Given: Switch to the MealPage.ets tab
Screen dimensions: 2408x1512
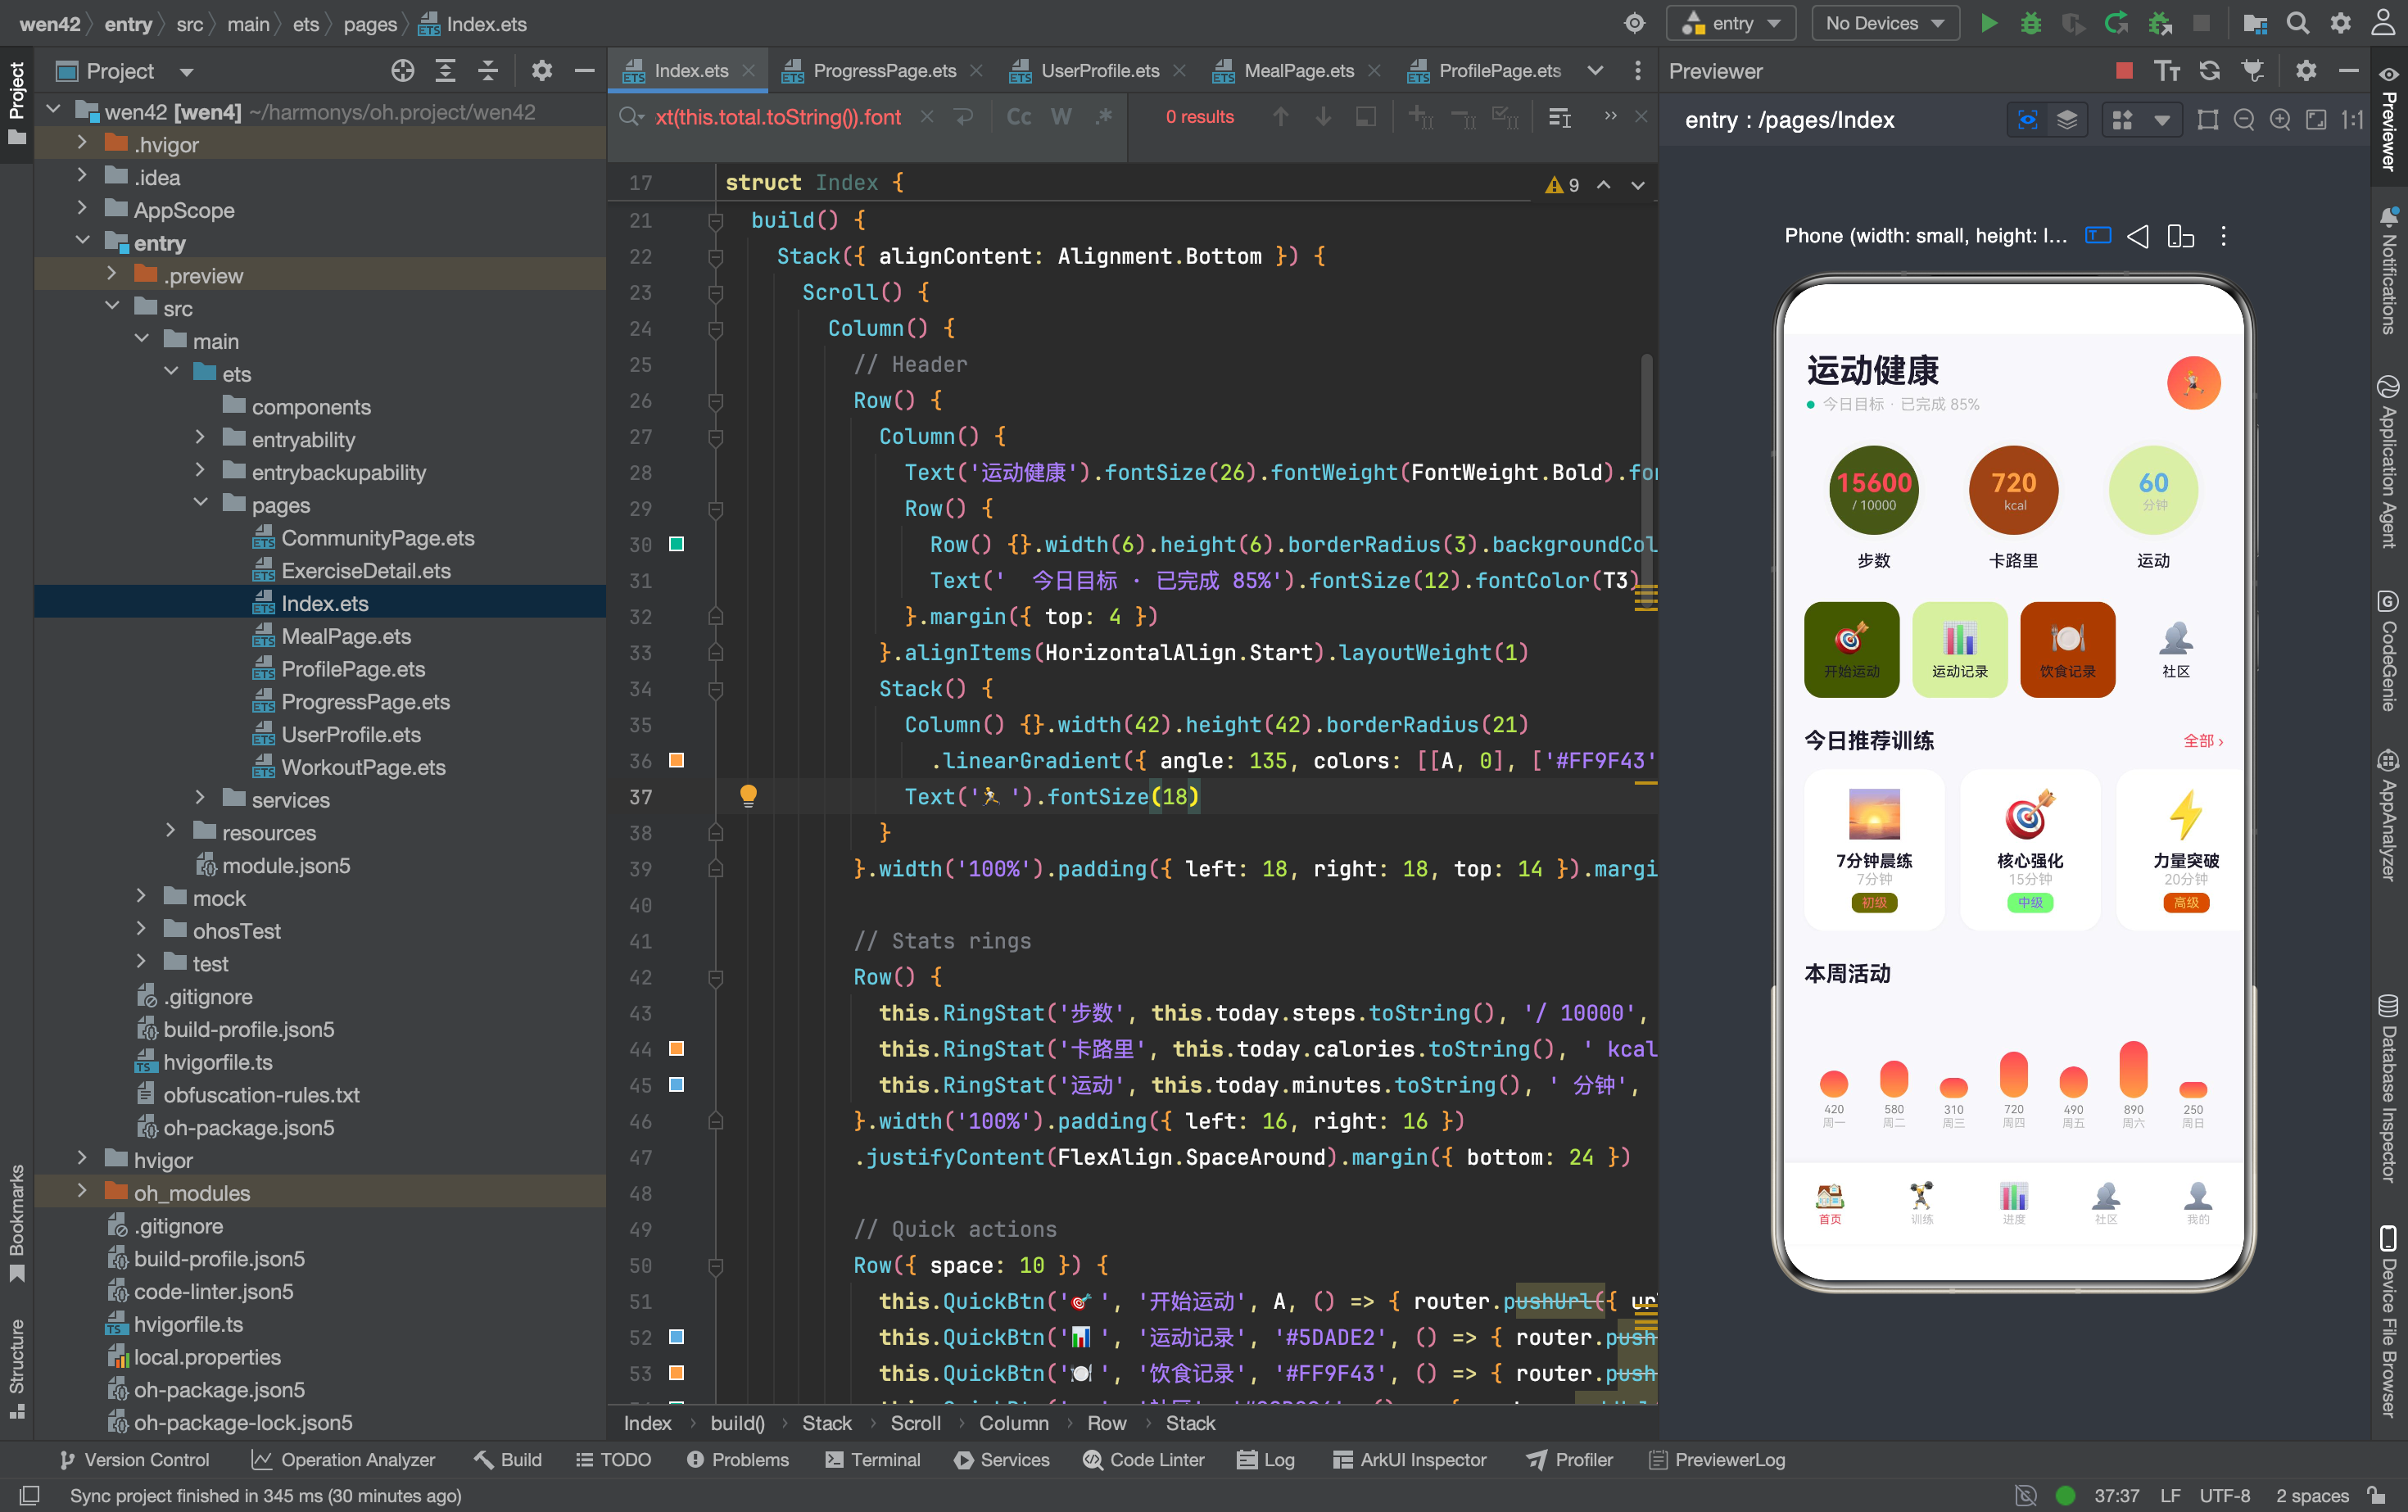Looking at the screenshot, I should (x=1298, y=71).
